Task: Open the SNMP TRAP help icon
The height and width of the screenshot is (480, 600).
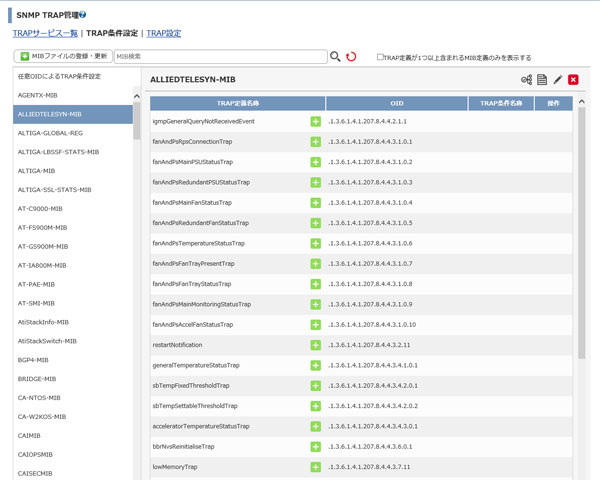Action: pos(83,15)
